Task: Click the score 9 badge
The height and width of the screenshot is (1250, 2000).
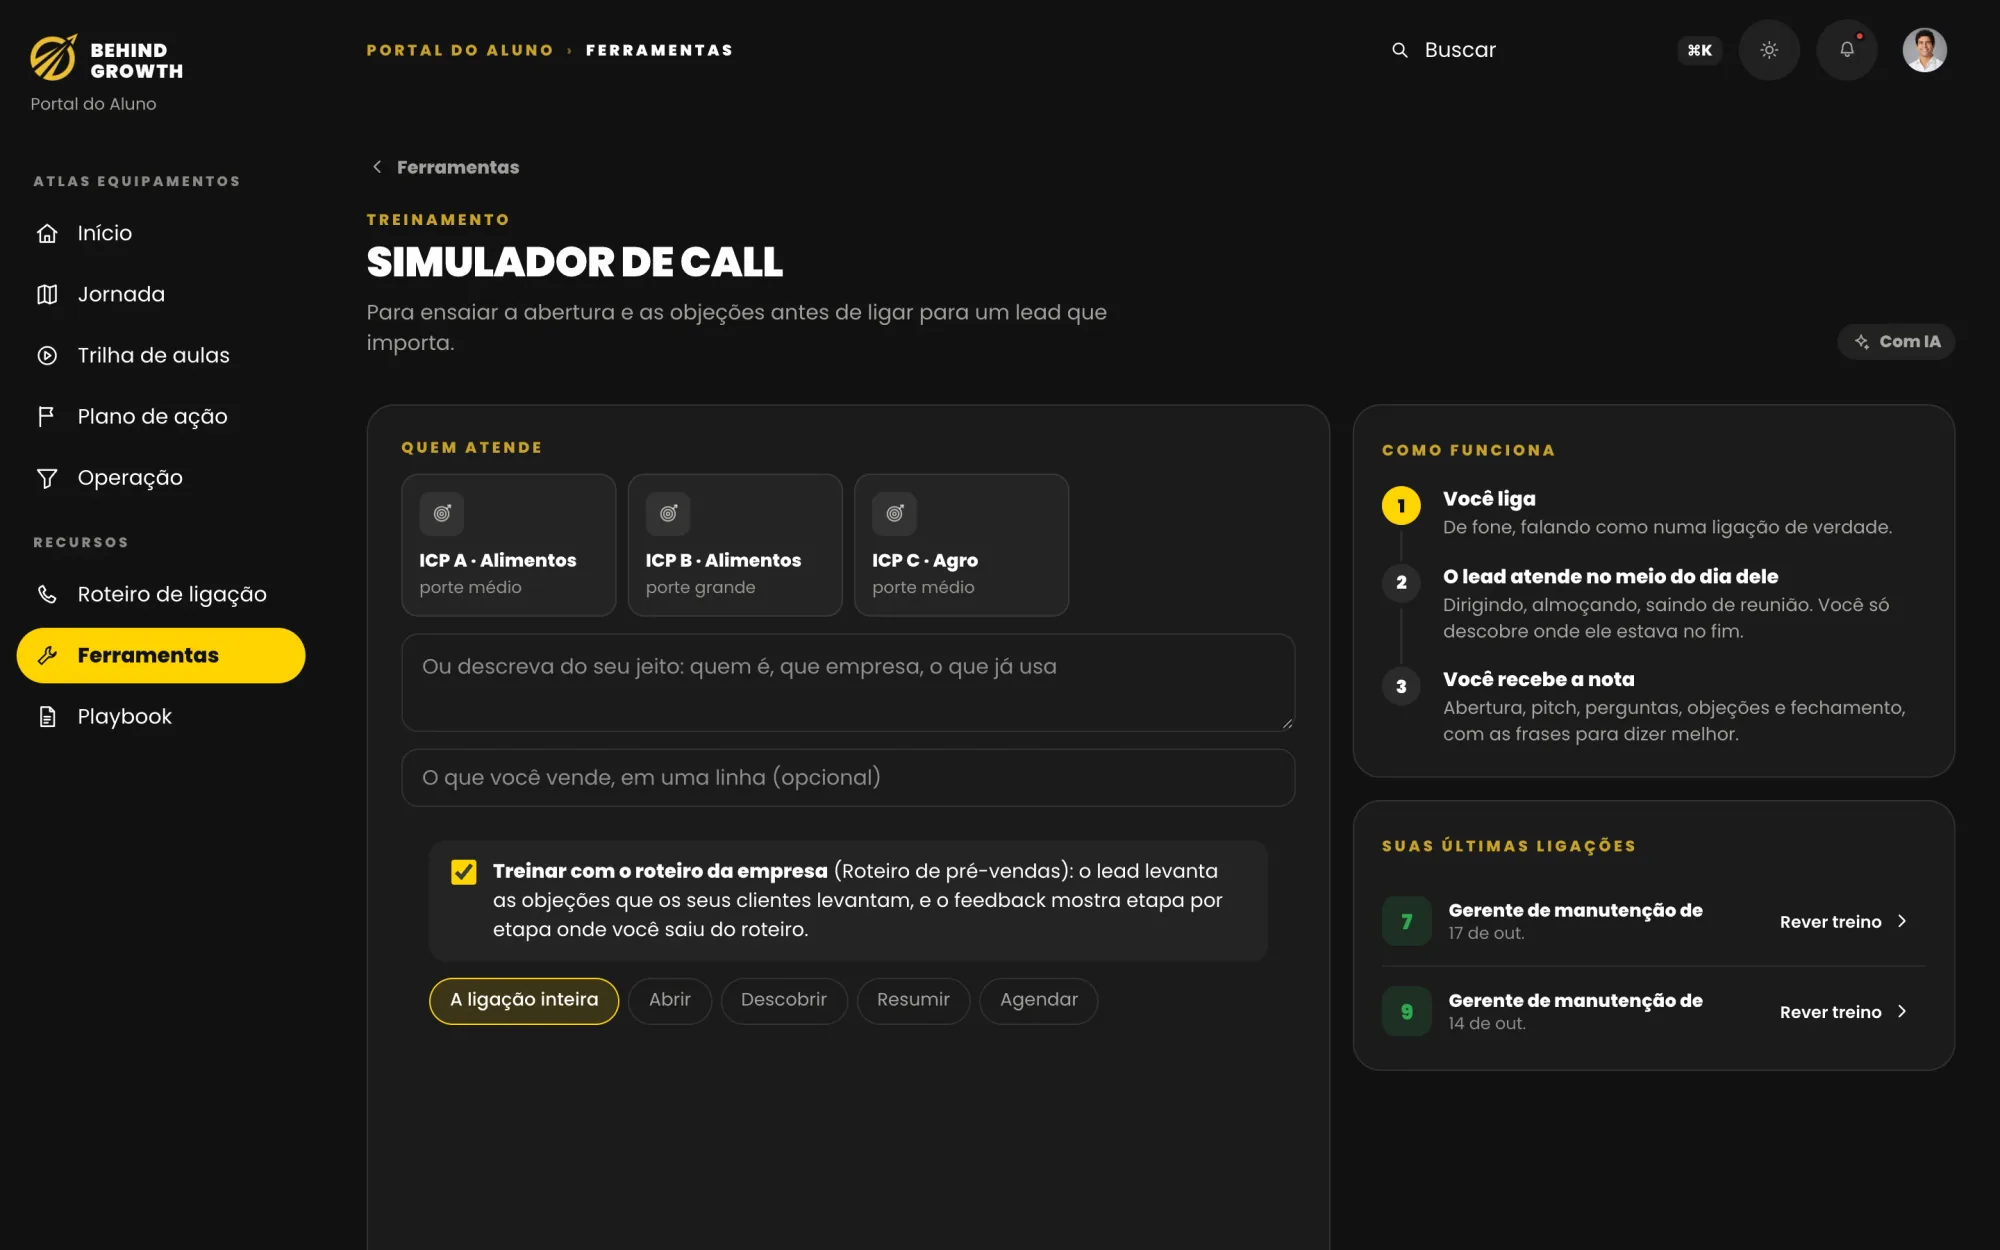Action: (1407, 1011)
